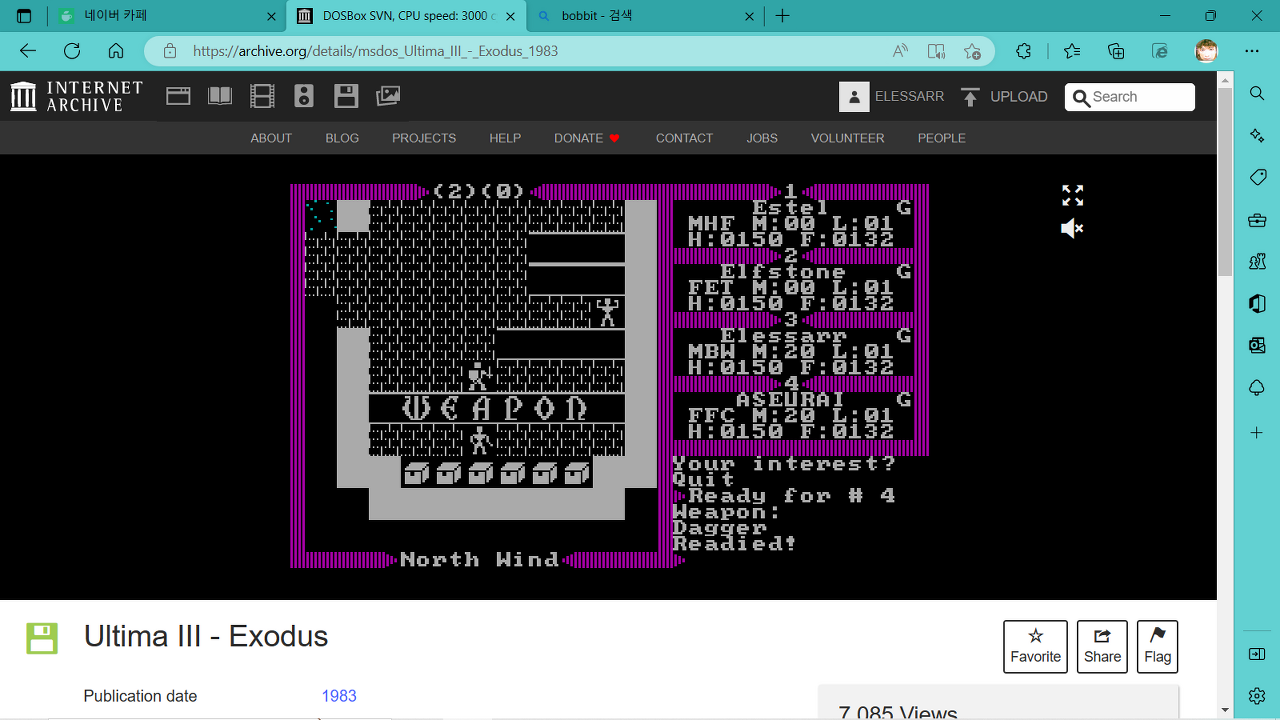Open the Video film-strip icon
Image resolution: width=1280 pixels, height=720 pixels.
pyautogui.click(x=262, y=96)
